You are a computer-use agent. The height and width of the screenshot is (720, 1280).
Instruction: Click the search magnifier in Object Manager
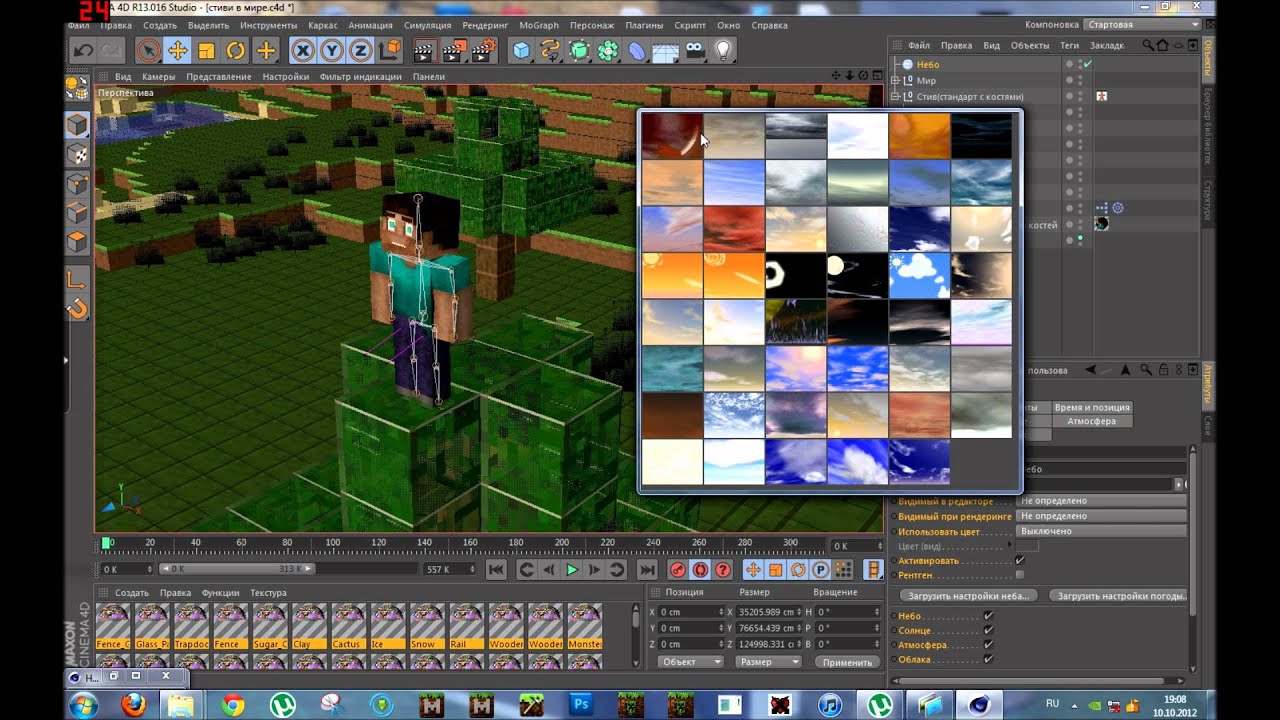coord(1149,45)
